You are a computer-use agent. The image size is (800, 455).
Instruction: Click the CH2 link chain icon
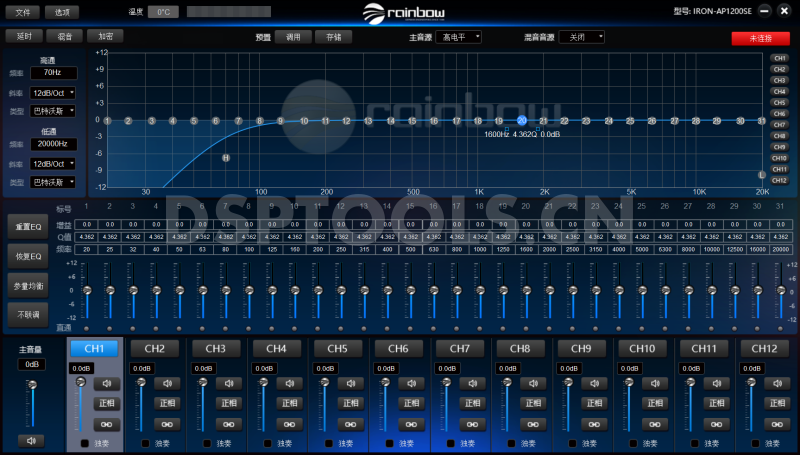tap(167, 424)
